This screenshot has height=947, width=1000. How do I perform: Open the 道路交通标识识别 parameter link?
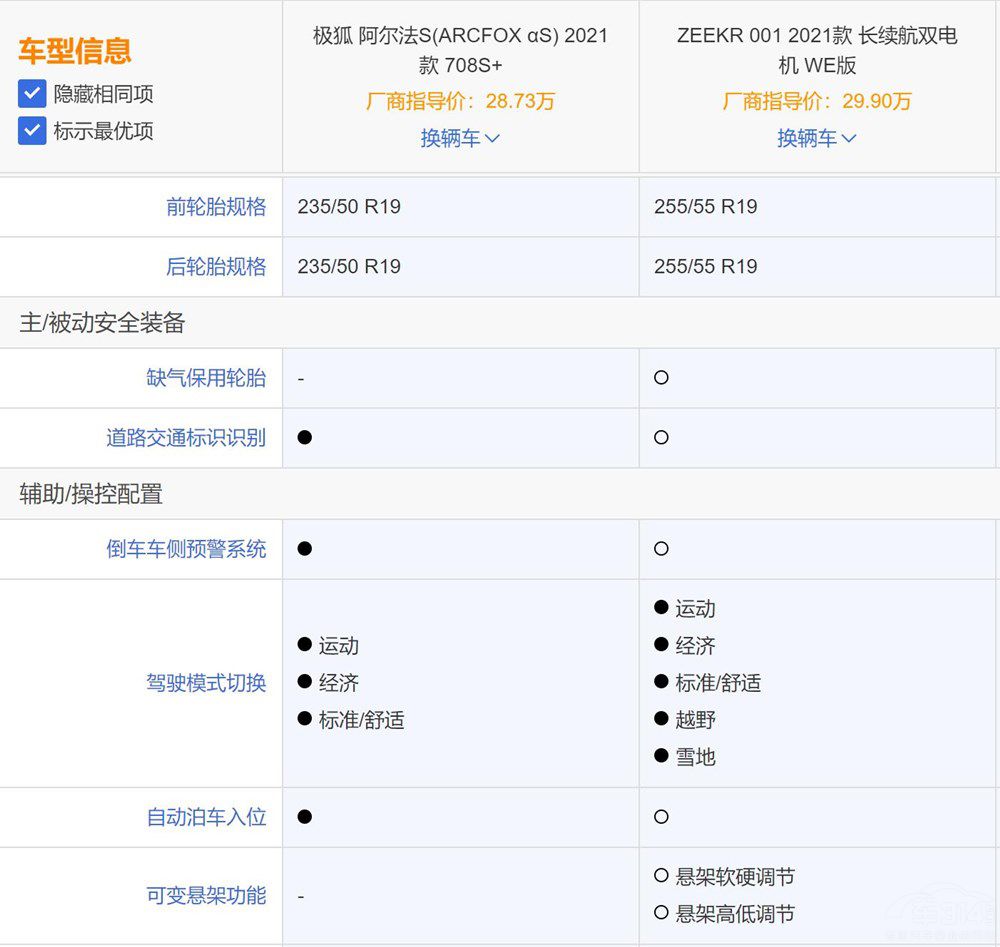186,438
